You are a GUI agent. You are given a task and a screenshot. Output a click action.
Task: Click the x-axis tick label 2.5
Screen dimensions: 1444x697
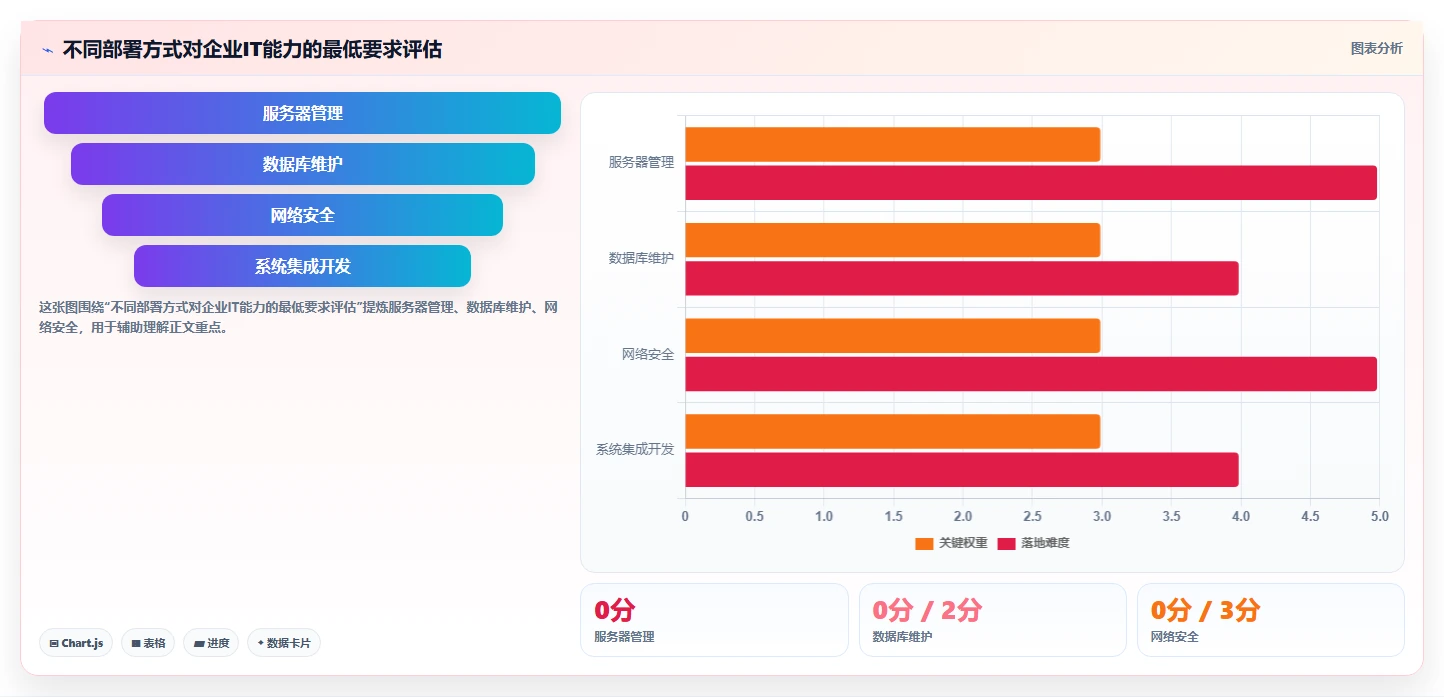[1032, 516]
